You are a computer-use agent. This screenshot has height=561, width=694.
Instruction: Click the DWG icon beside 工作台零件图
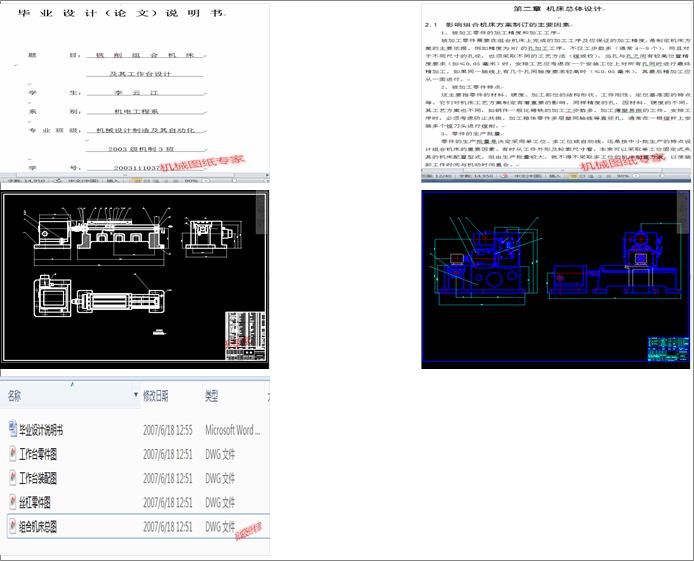point(13,453)
